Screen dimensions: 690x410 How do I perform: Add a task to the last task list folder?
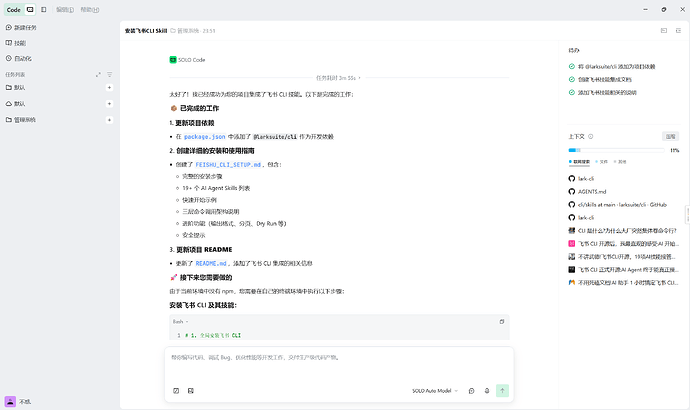click(x=109, y=120)
